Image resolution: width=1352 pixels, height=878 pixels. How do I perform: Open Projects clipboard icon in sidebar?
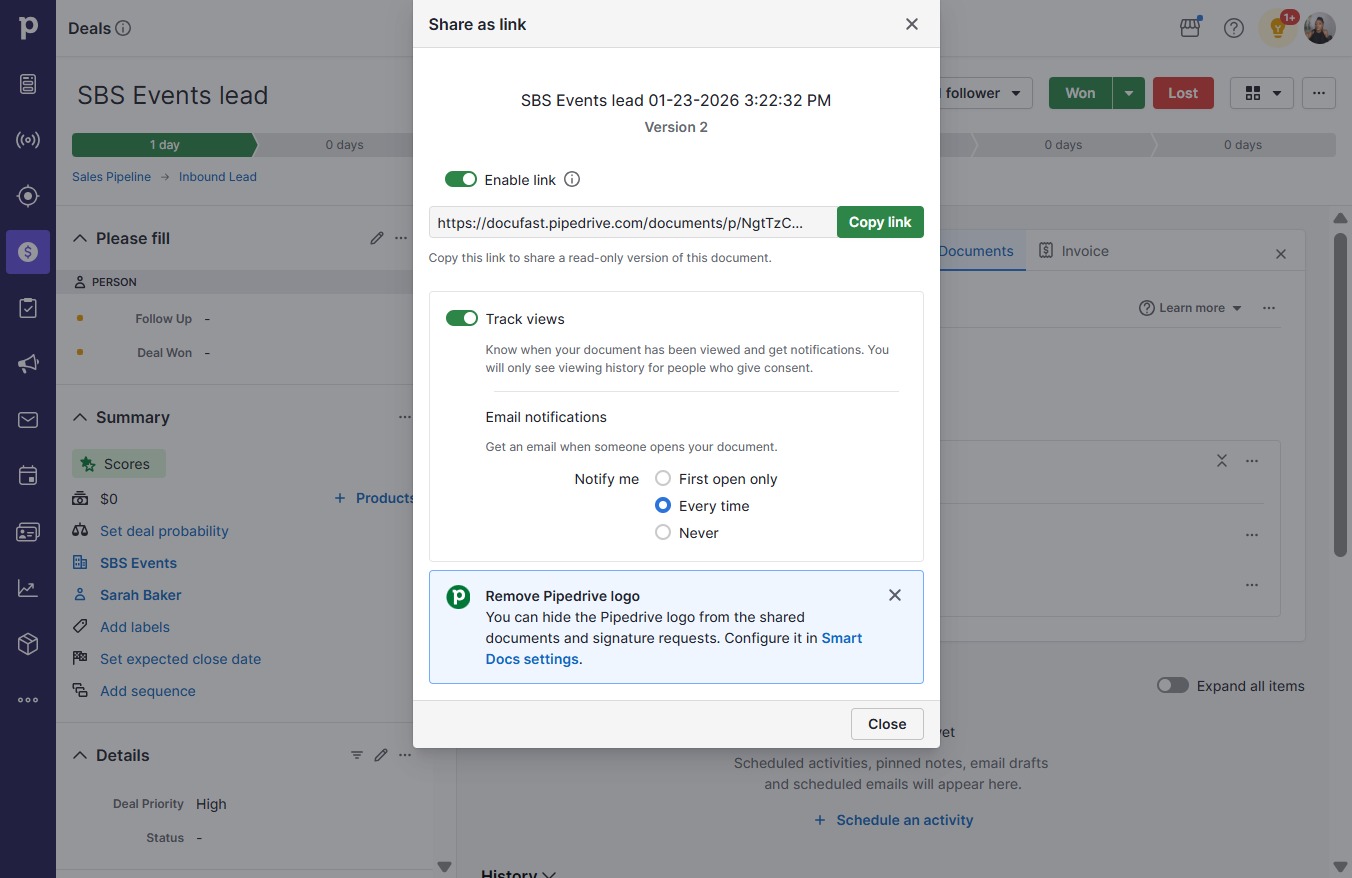tap(28, 308)
